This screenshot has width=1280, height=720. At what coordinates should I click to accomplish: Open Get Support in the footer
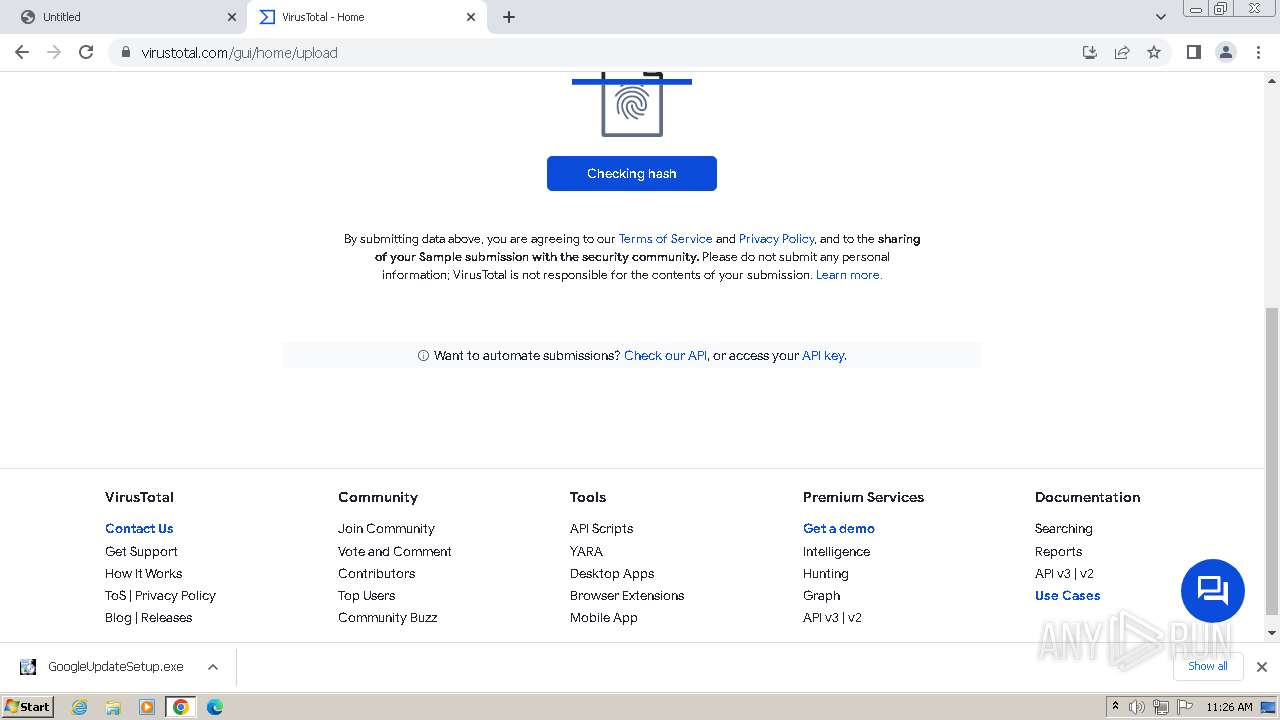coord(141,551)
